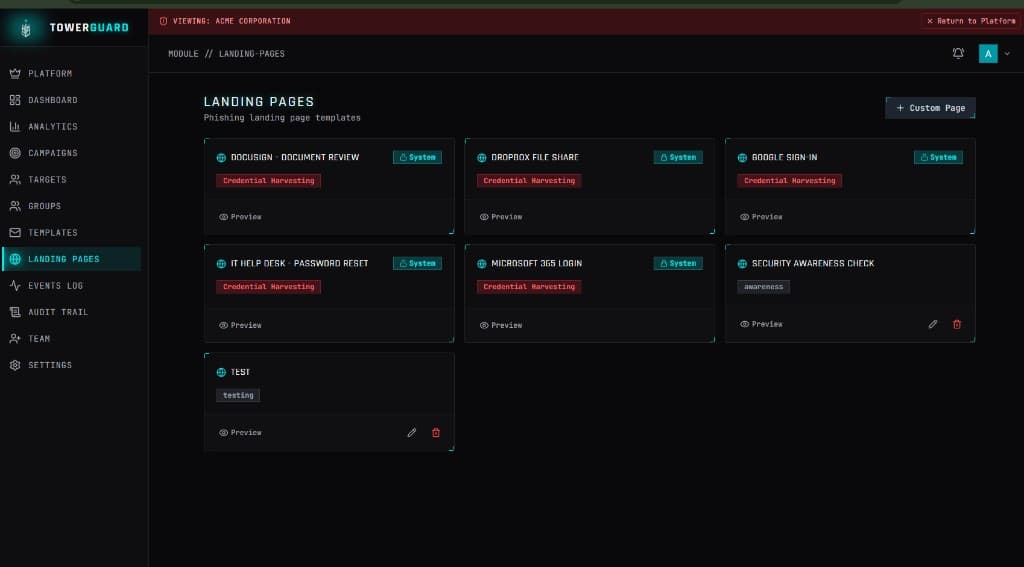Click the TOWERGUARD brand name
Image resolution: width=1024 pixels, height=567 pixels.
pyautogui.click(x=89, y=27)
